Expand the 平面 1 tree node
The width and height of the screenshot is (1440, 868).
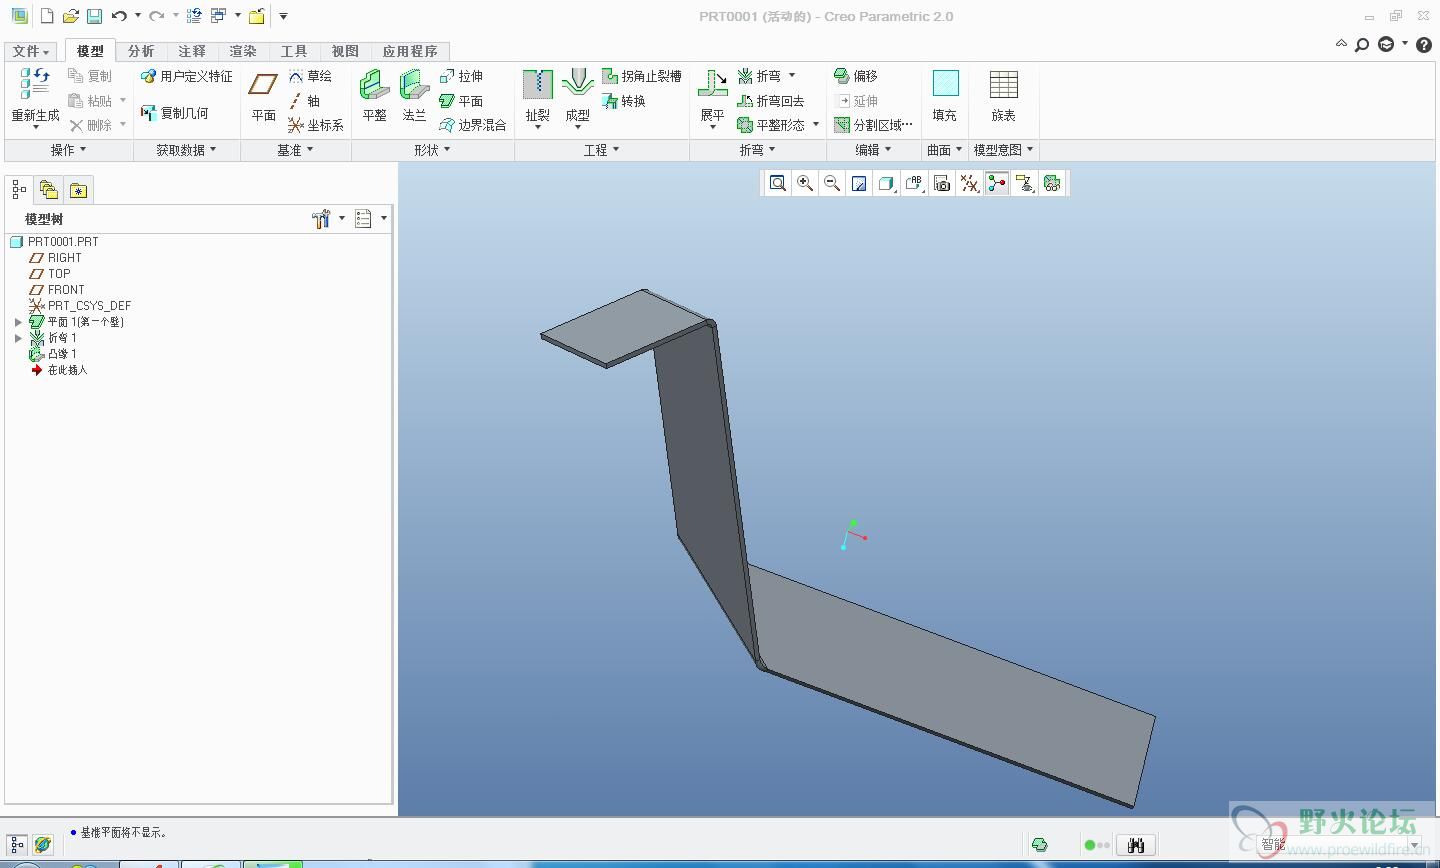[18, 322]
